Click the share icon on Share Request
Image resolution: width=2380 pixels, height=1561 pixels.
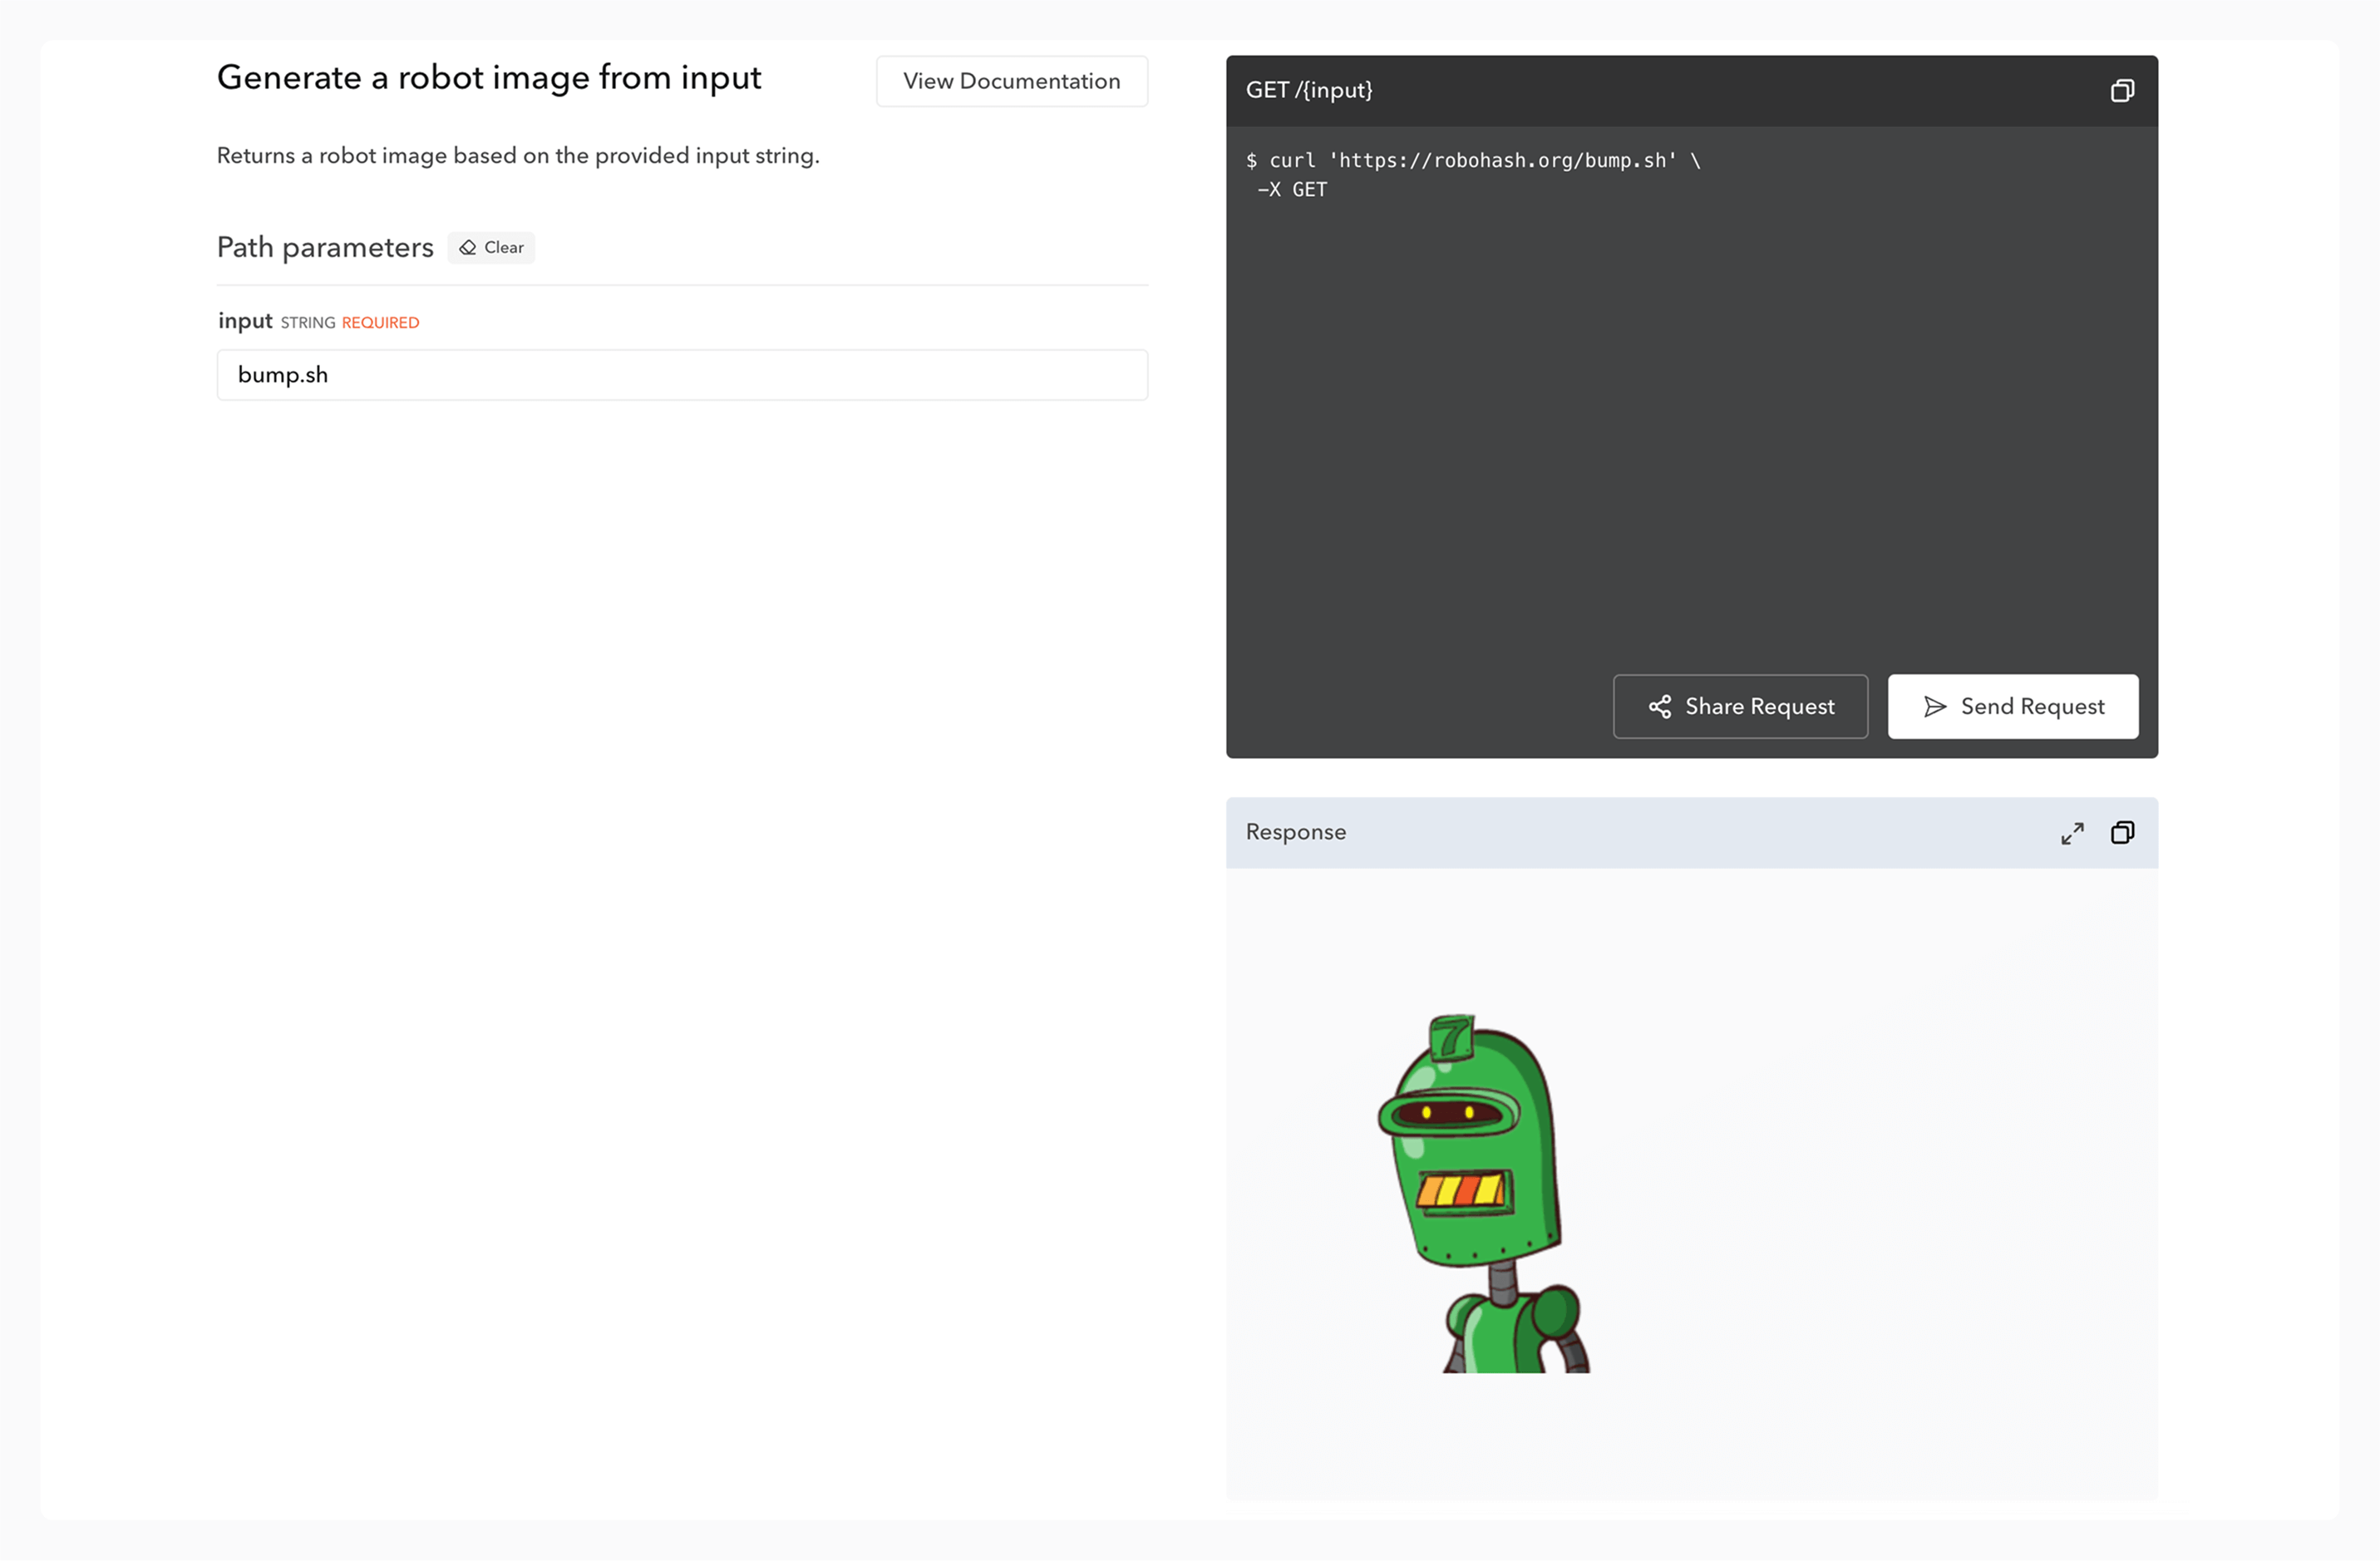tap(1659, 706)
